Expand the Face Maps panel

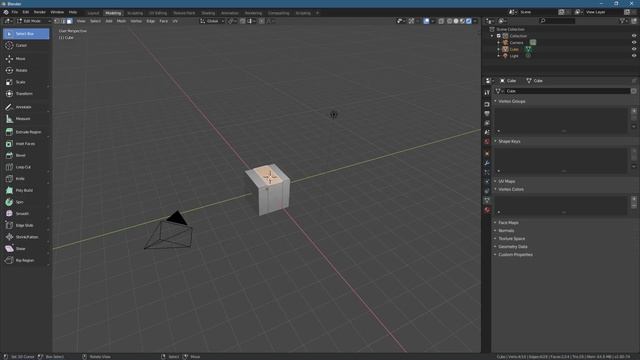508,223
